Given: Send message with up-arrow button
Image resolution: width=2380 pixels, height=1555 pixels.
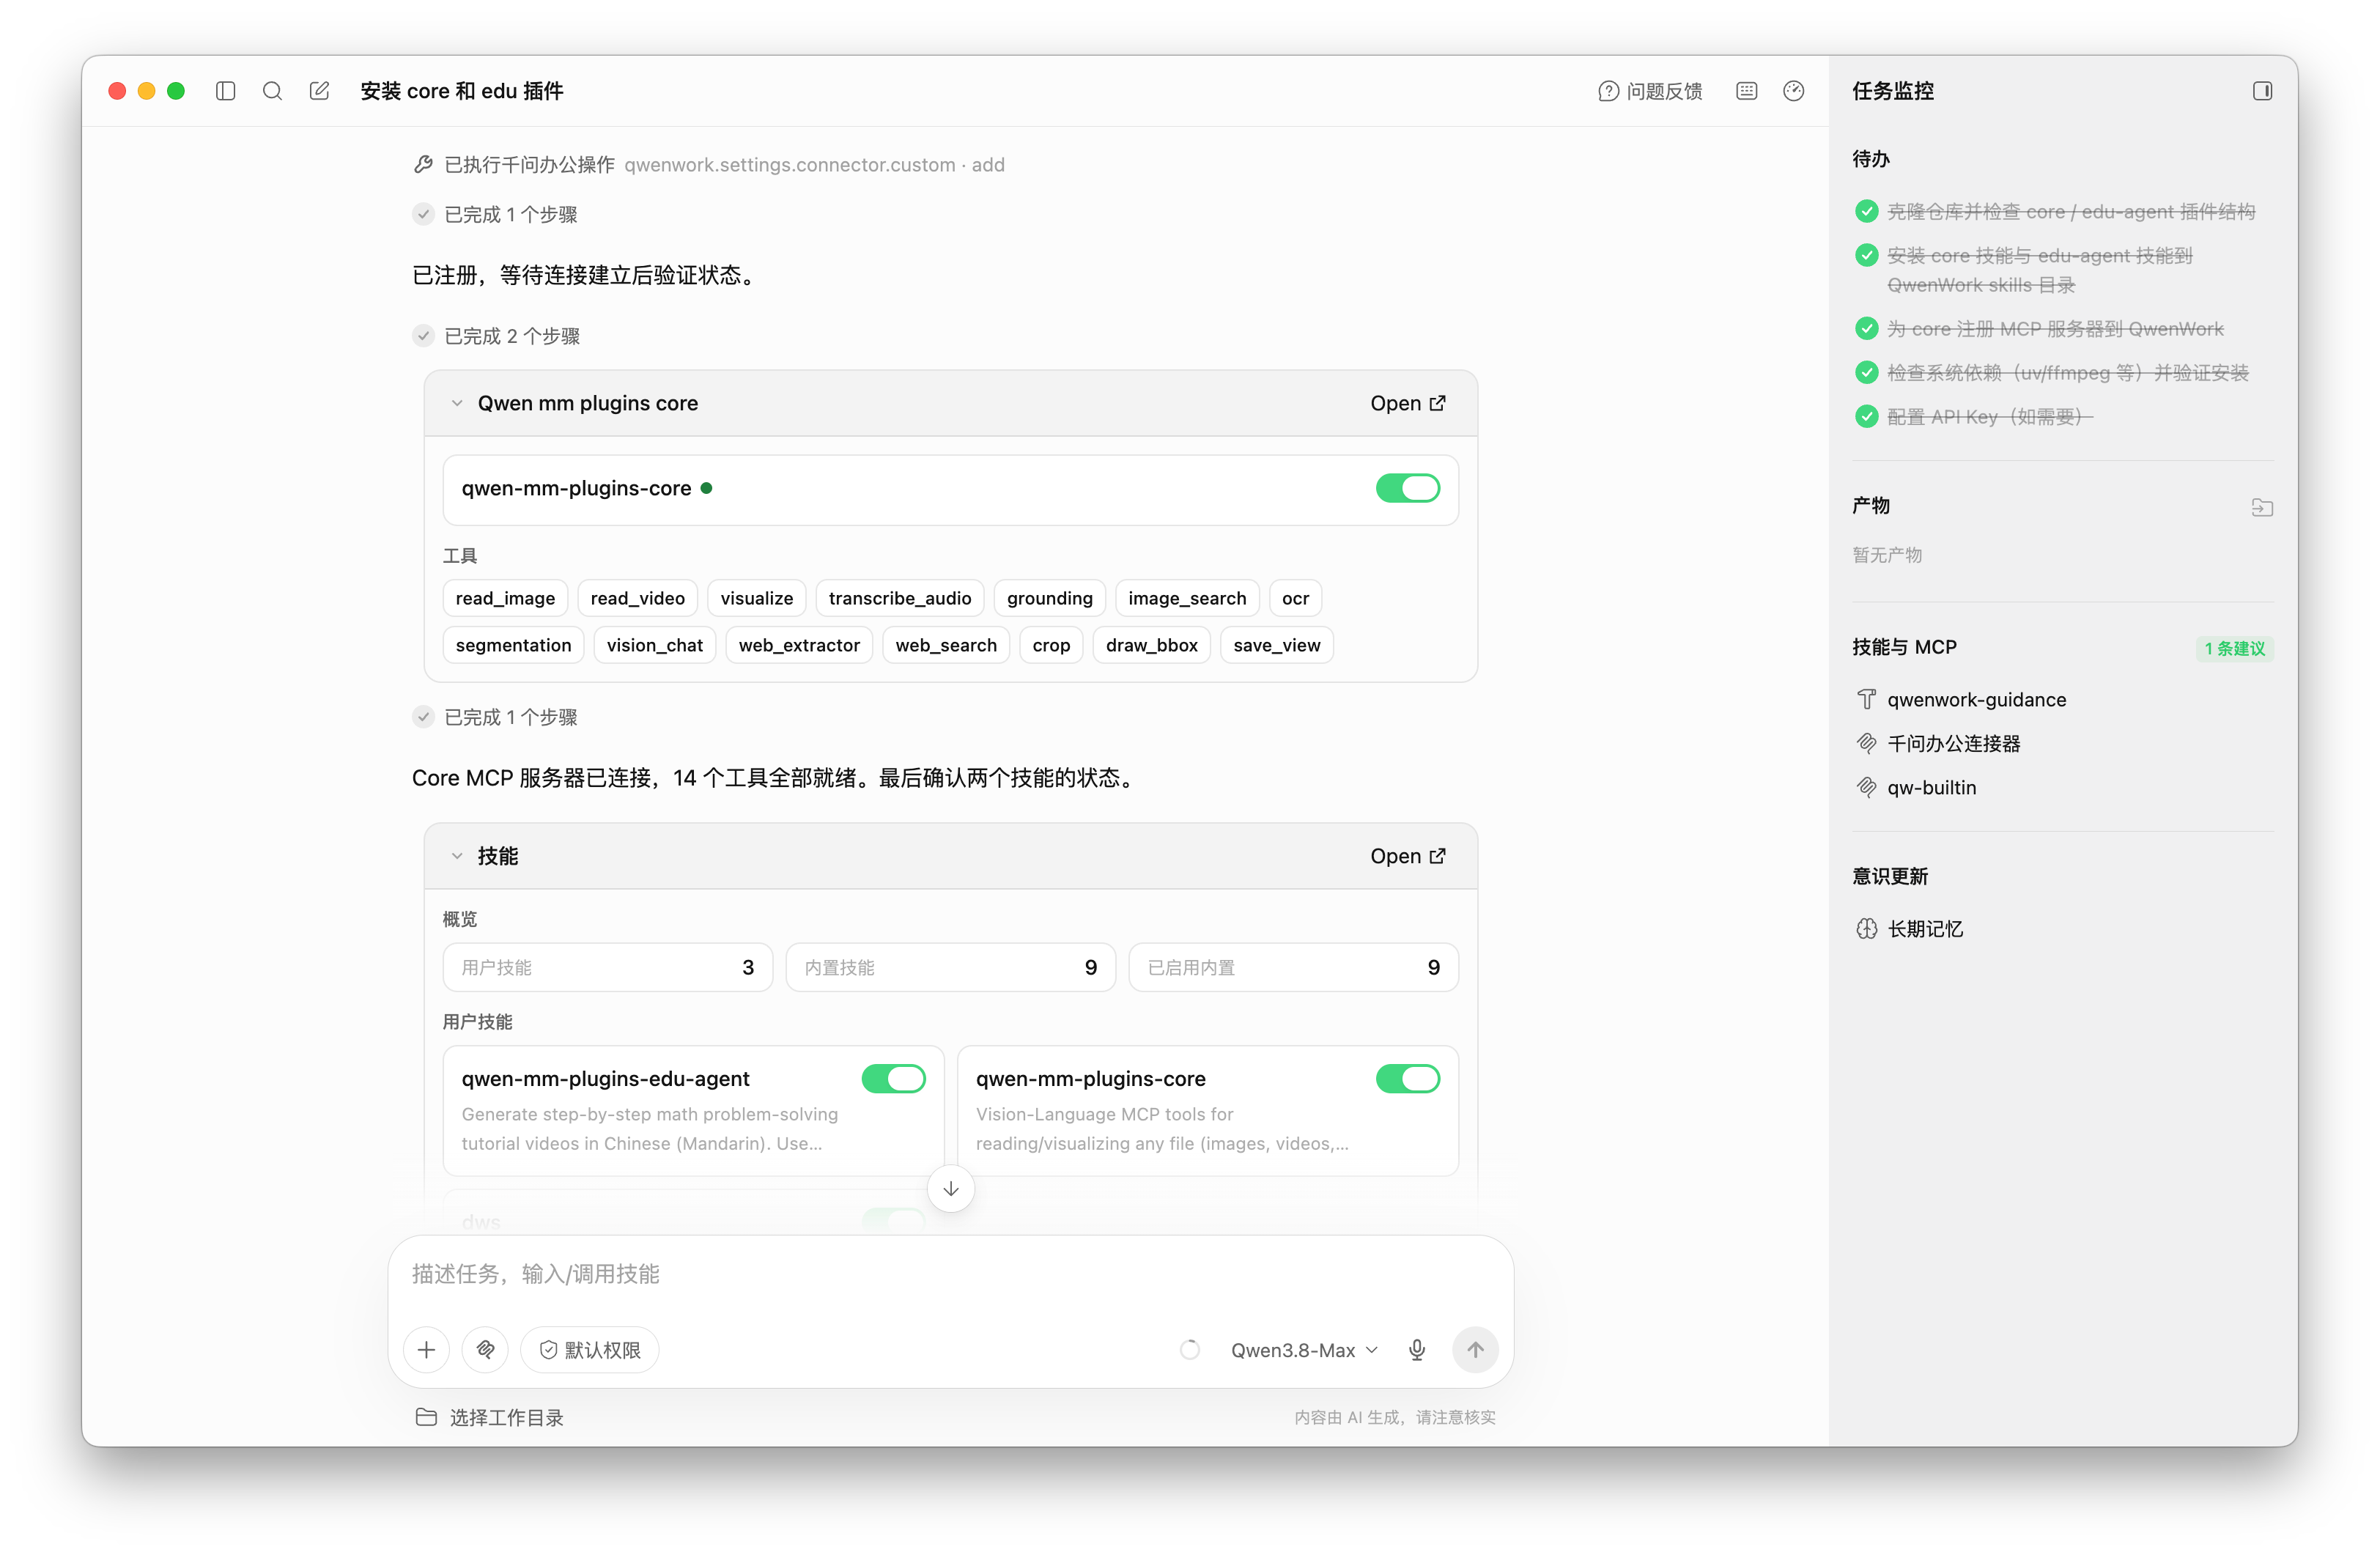Looking at the screenshot, I should click(1475, 1350).
